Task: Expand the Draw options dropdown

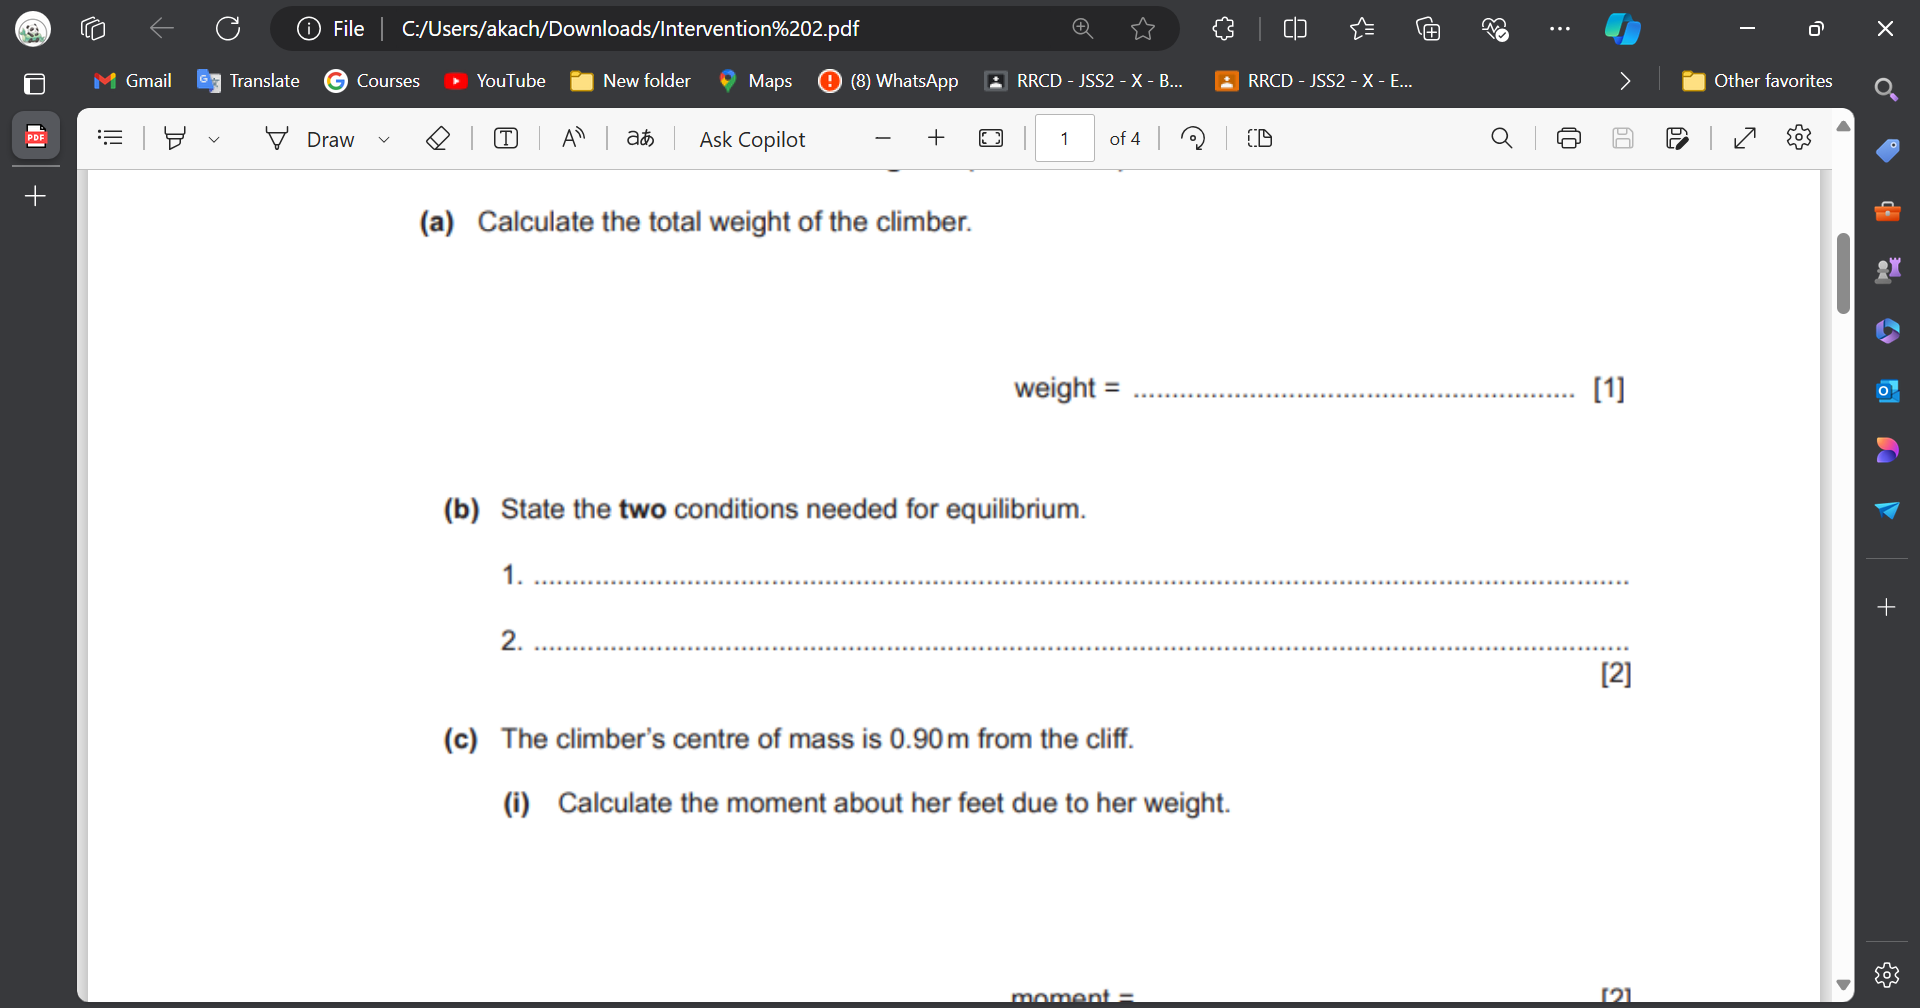Action: (384, 139)
